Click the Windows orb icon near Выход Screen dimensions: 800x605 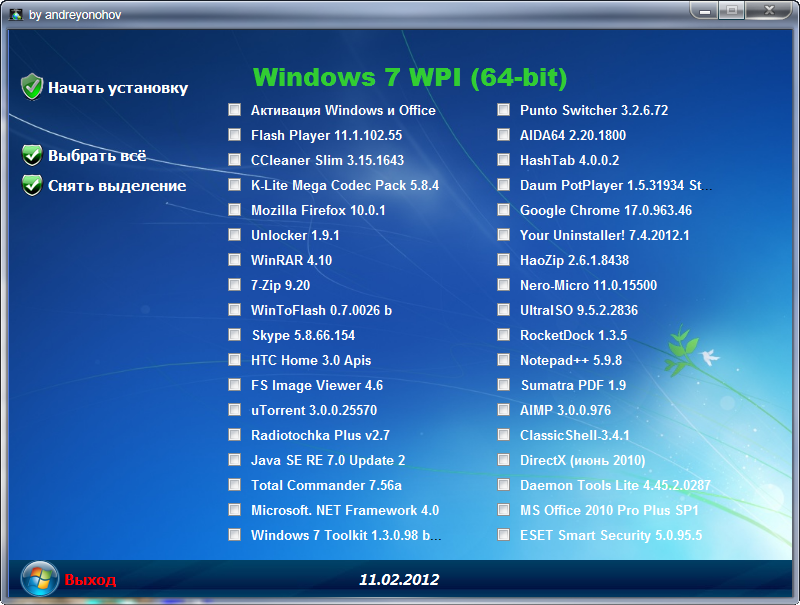coord(39,579)
